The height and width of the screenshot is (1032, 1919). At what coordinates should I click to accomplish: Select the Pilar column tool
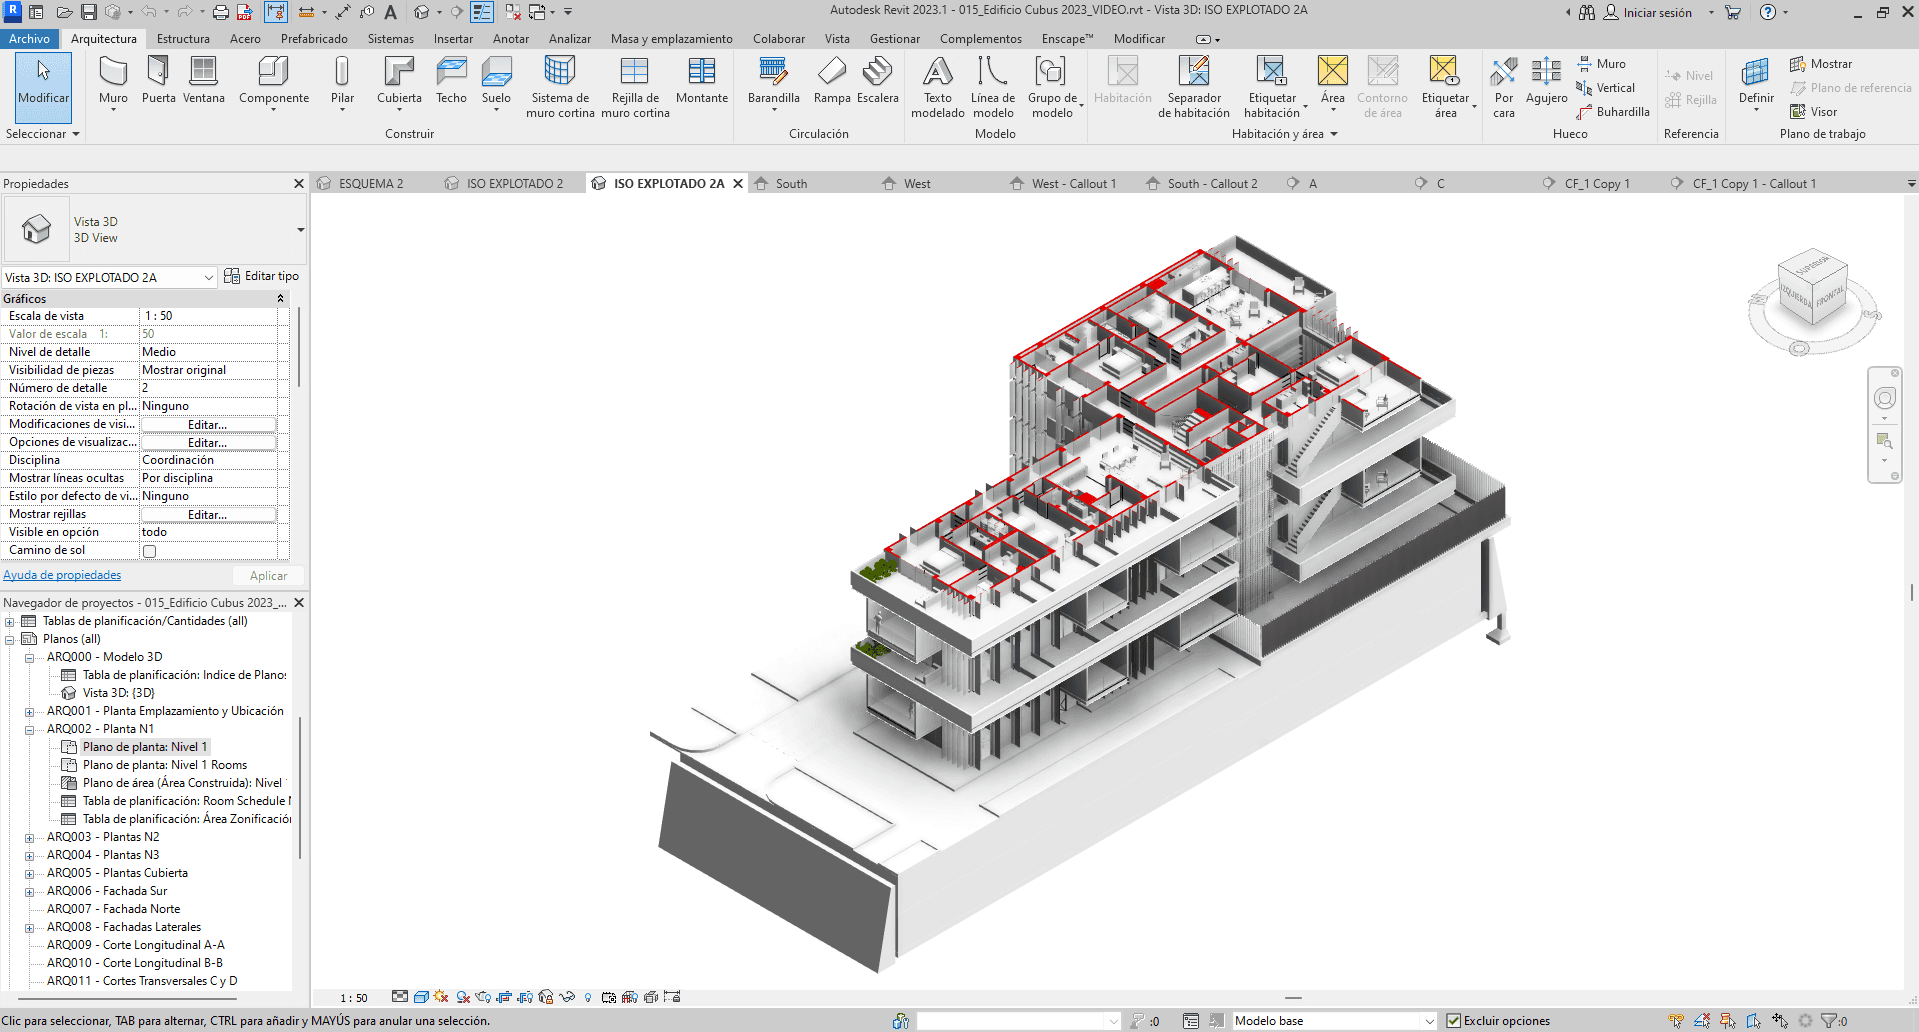coord(342,80)
